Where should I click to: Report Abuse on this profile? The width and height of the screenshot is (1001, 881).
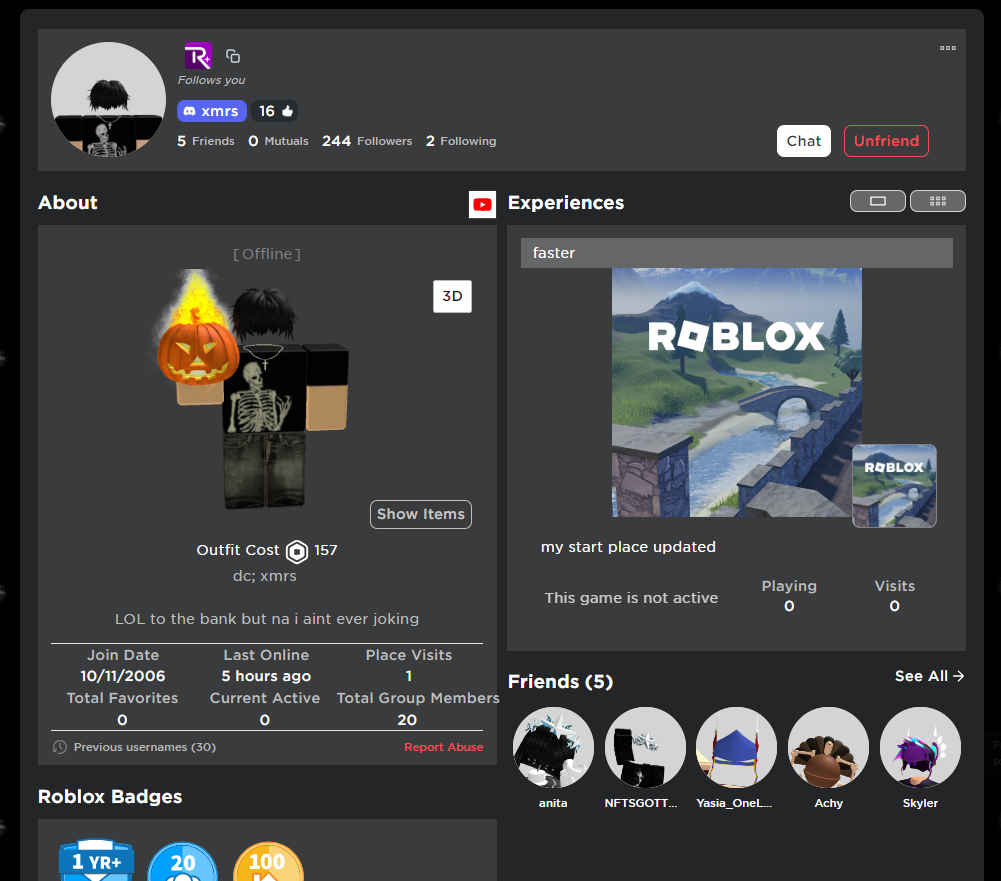pos(443,746)
